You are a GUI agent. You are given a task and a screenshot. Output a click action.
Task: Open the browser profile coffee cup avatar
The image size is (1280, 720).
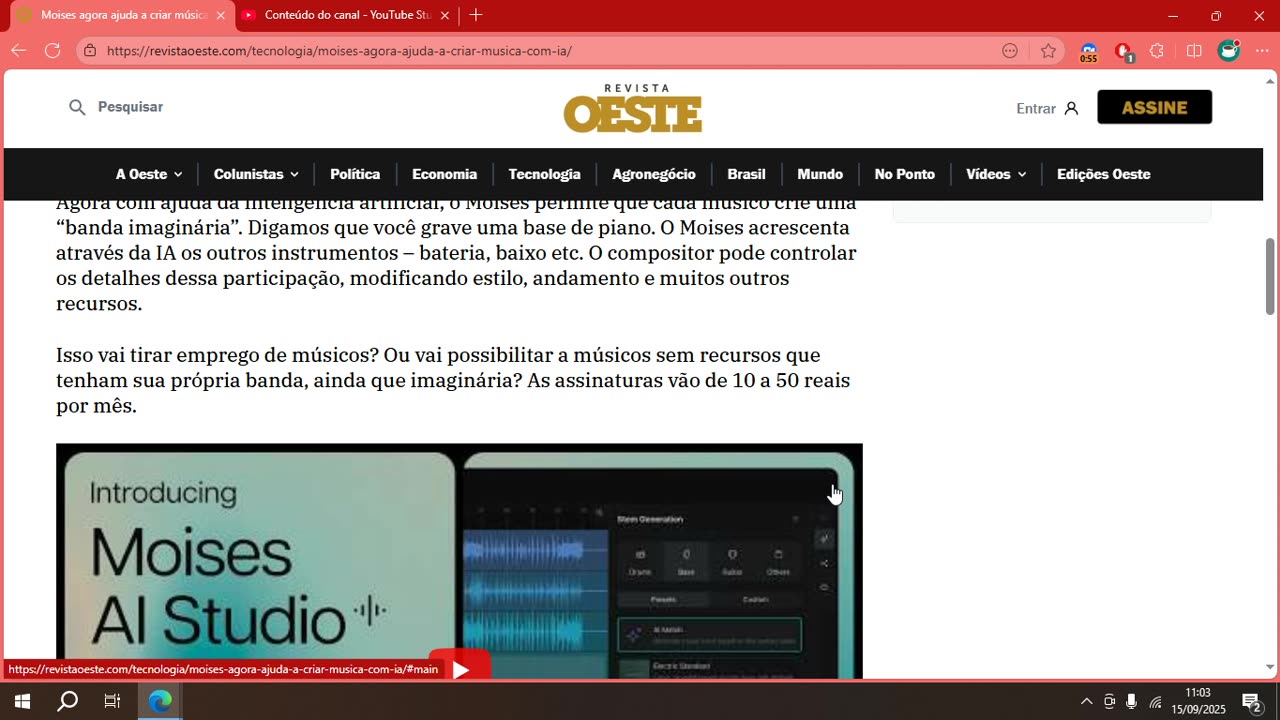tap(1229, 50)
